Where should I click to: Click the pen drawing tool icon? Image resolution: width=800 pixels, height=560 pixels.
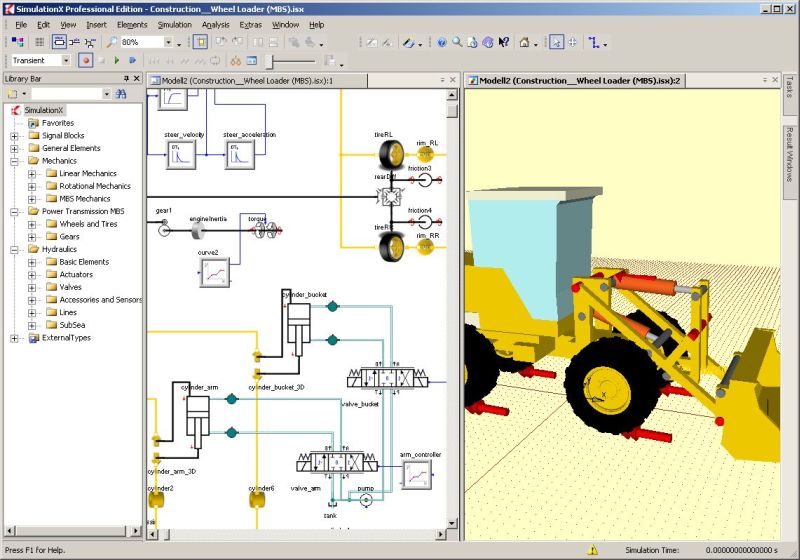408,43
